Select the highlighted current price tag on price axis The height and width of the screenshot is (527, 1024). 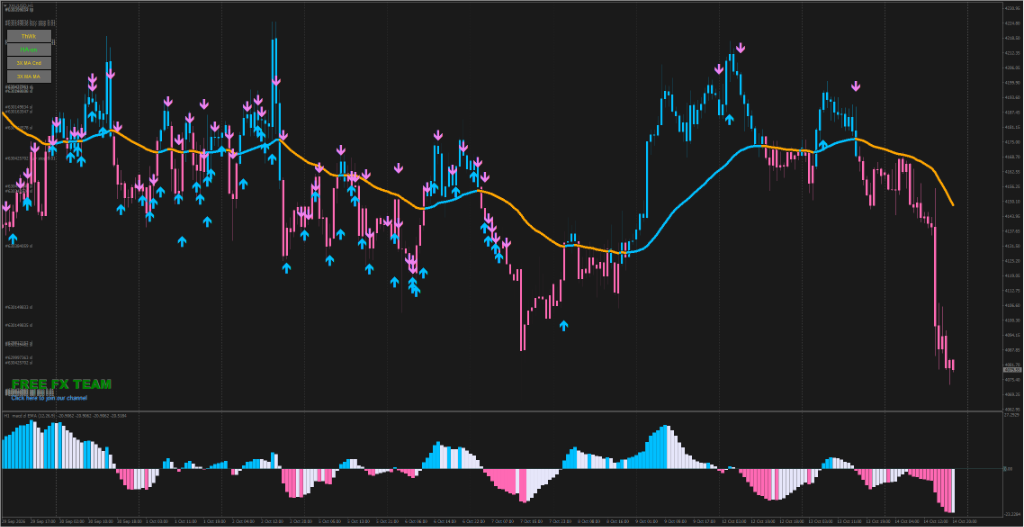[1011, 370]
